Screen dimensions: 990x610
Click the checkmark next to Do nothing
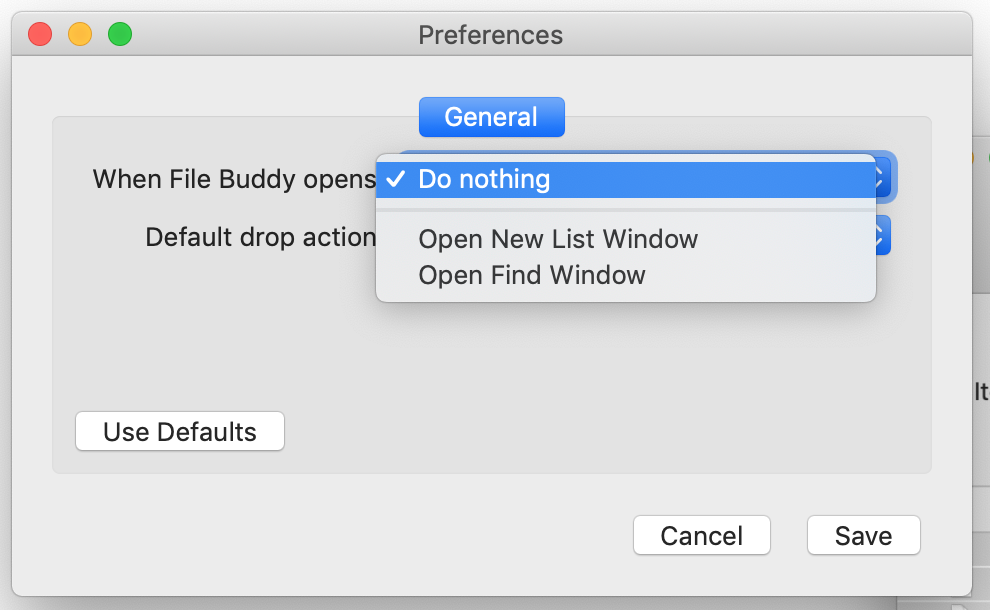click(395, 179)
